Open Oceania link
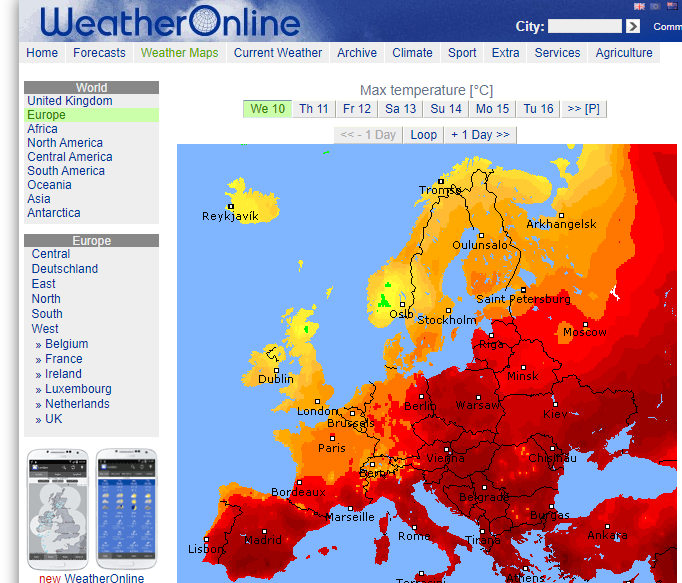The height and width of the screenshot is (583, 682). [50, 184]
